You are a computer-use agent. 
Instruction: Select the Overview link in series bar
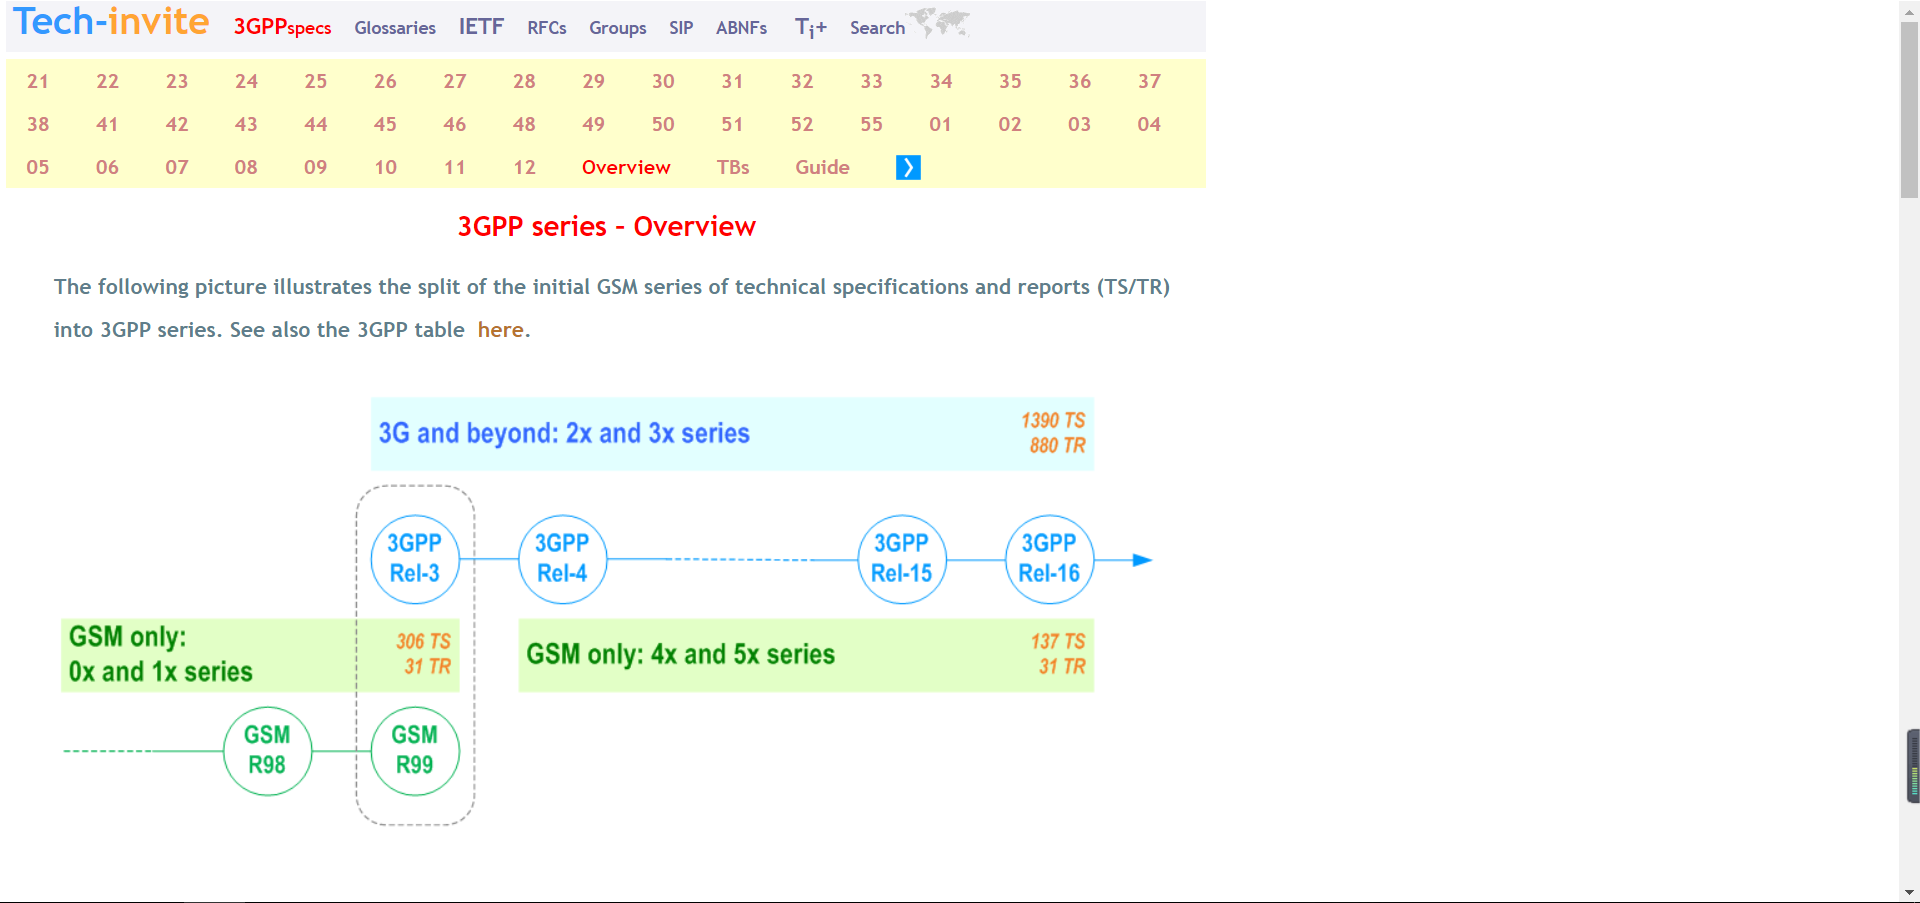[x=626, y=167]
